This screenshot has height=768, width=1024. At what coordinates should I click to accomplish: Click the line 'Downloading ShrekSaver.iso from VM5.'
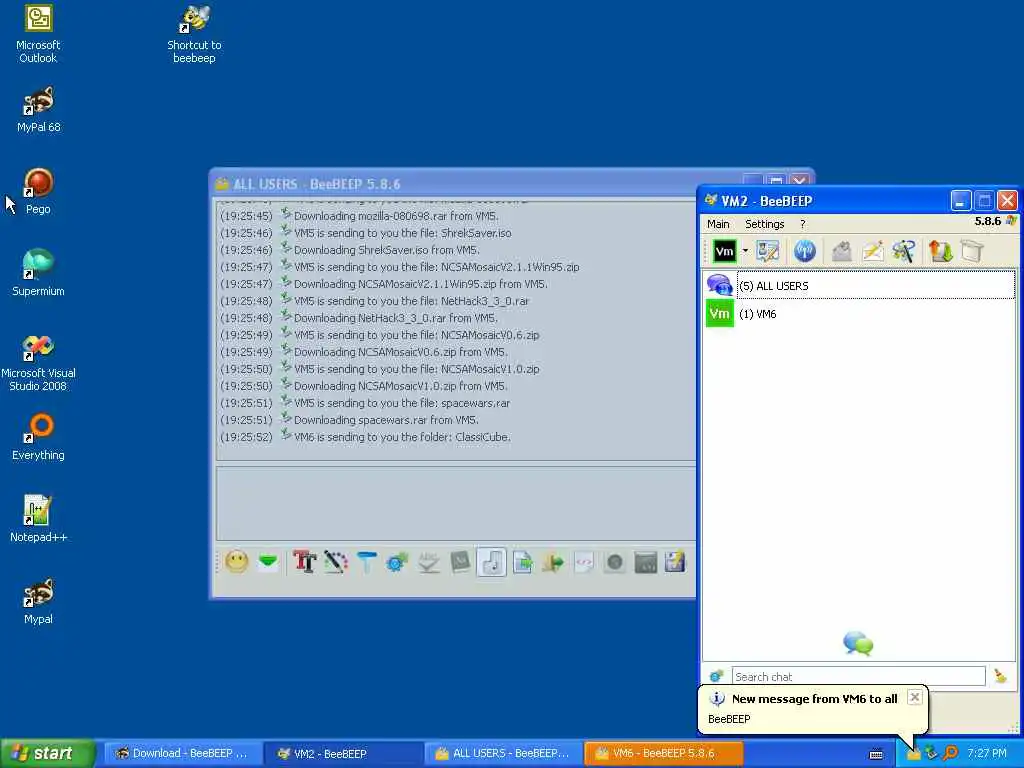point(387,250)
